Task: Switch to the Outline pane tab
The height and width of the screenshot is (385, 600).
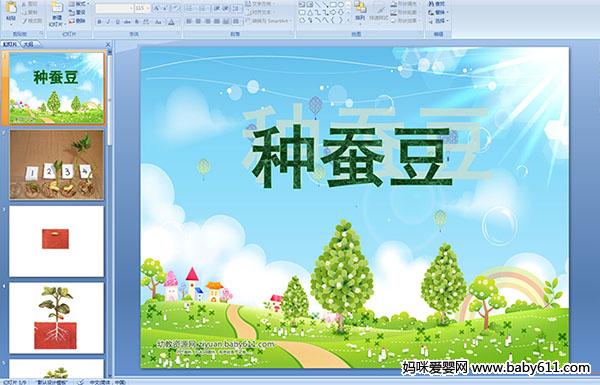Action: (28, 45)
